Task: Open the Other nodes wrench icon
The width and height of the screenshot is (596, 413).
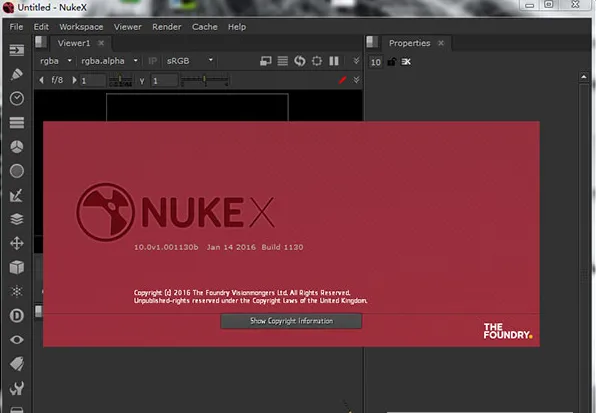Action: 17,388
